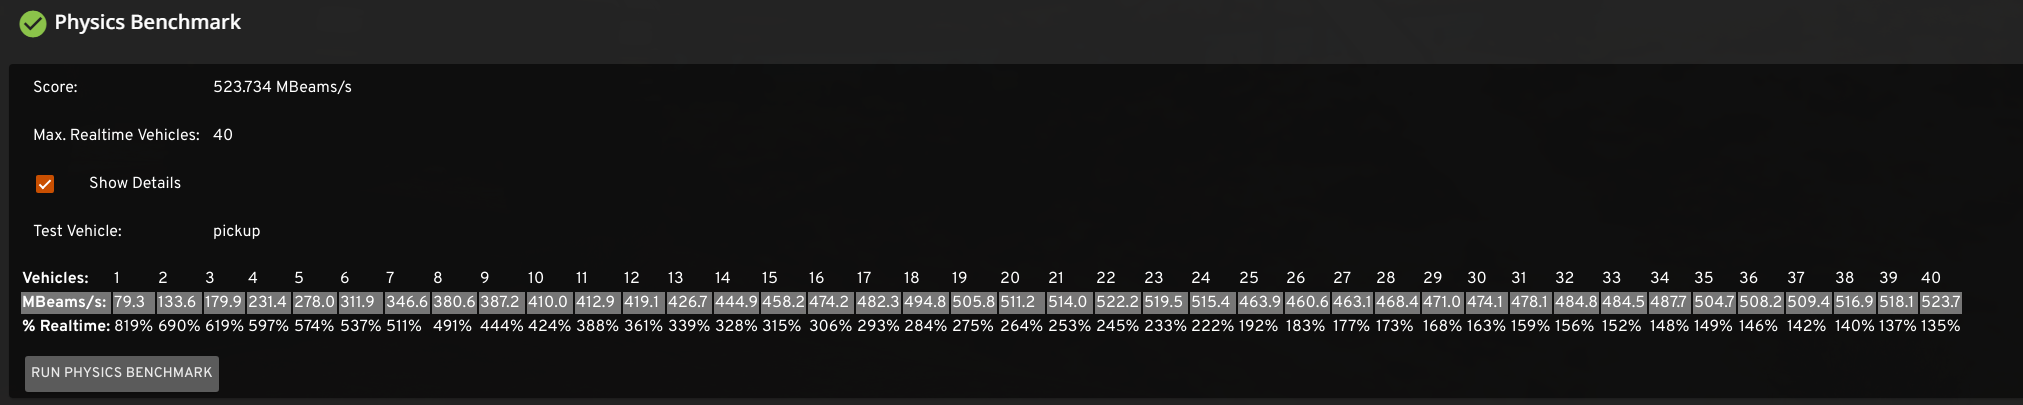The image size is (2023, 405).
Task: Uncheck the Show Details checkbox
Action: (45, 184)
